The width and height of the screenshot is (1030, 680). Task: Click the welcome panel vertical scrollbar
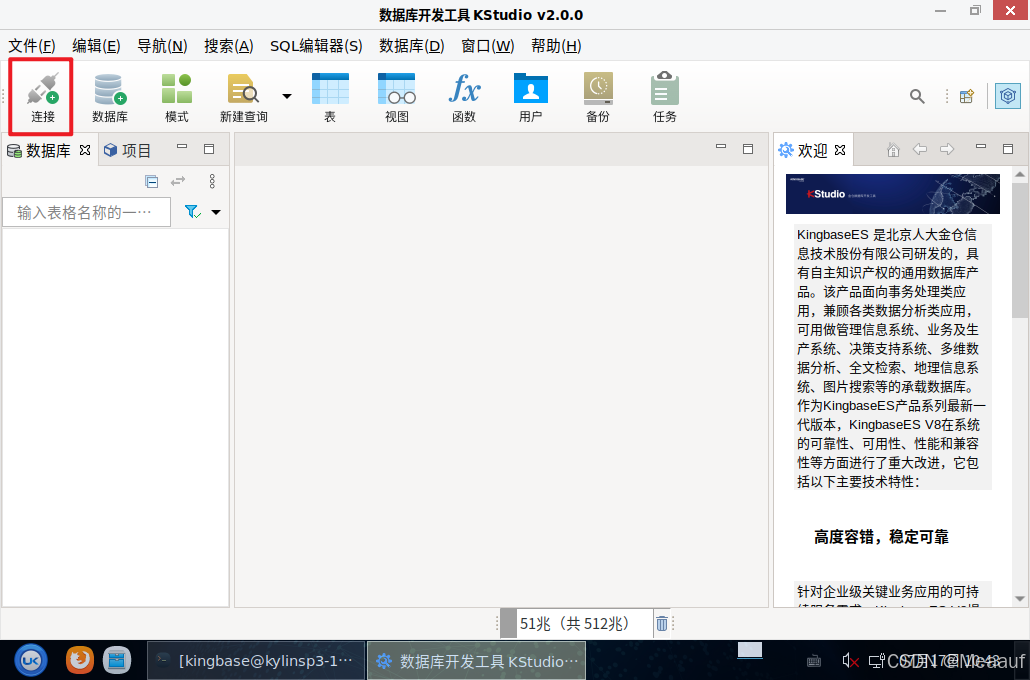click(1019, 250)
